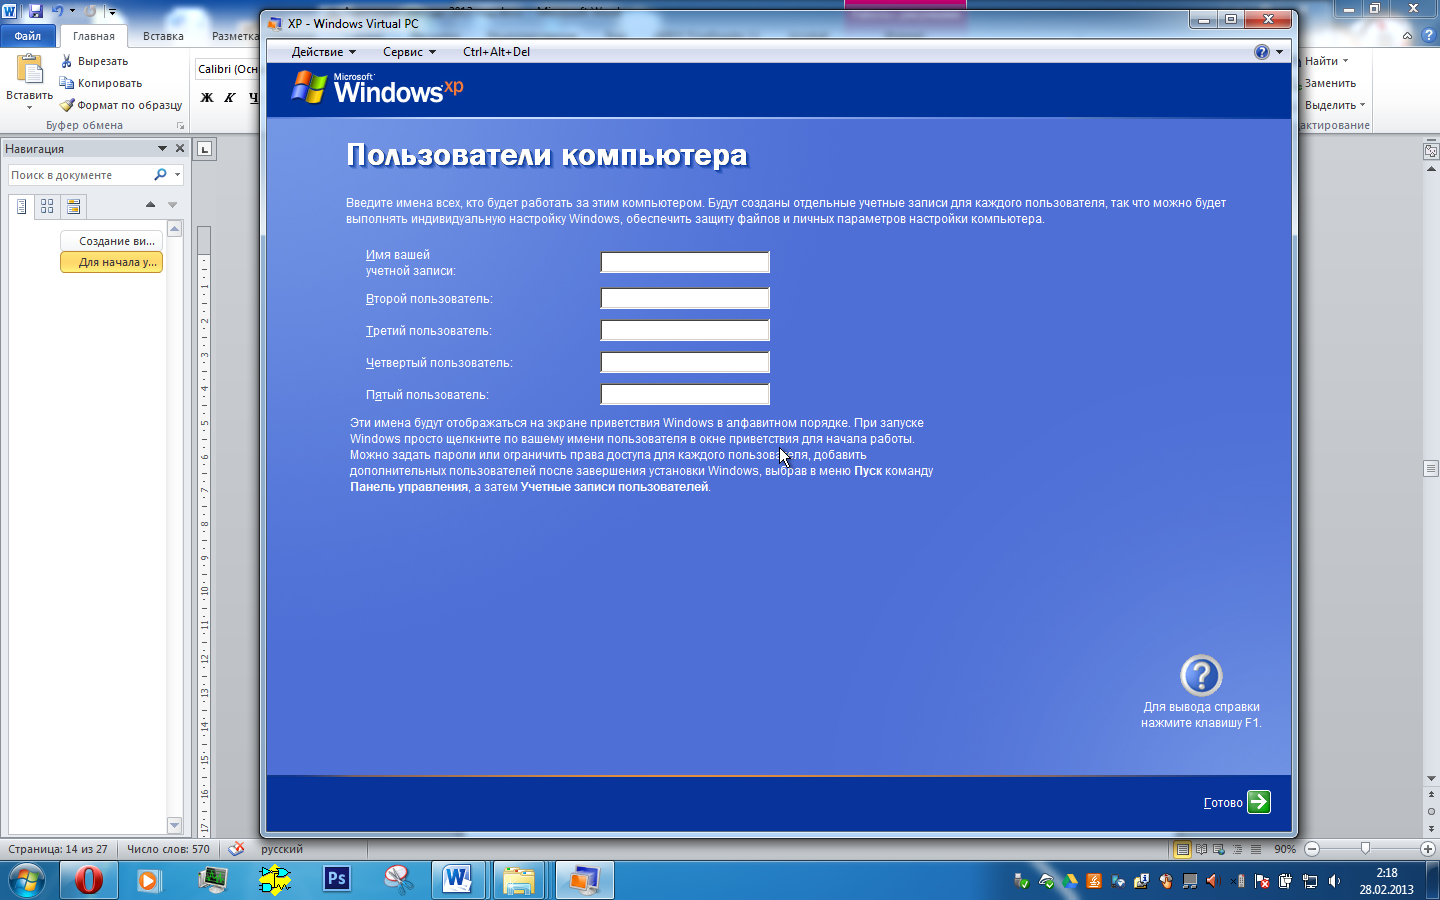1440x900 pixels.
Task: Focus the Пятый пользователь field
Action: point(685,394)
